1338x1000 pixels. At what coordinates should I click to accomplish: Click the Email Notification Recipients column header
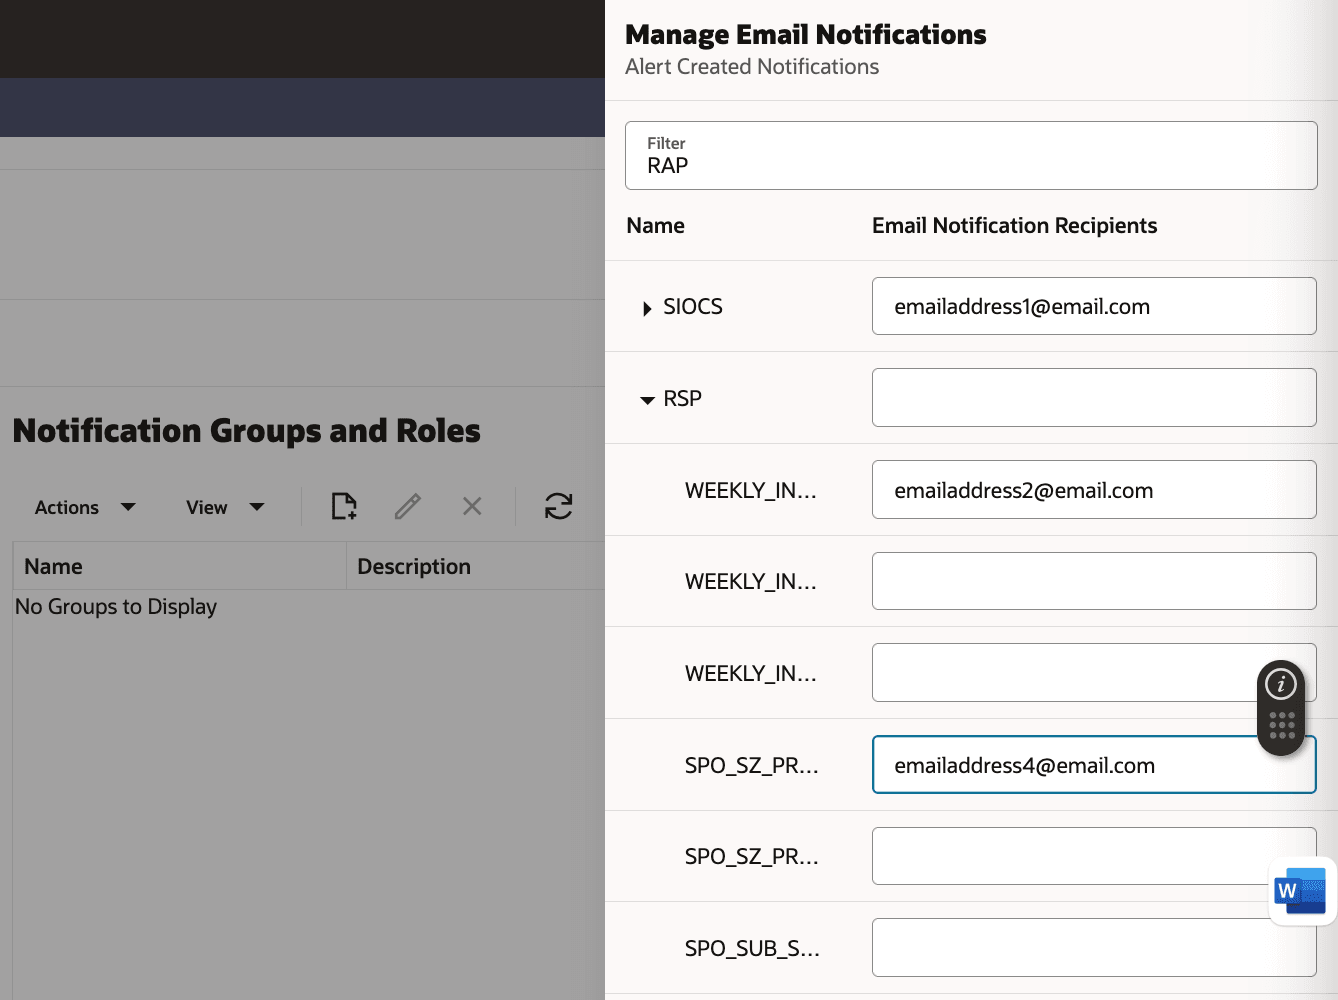pos(1014,226)
